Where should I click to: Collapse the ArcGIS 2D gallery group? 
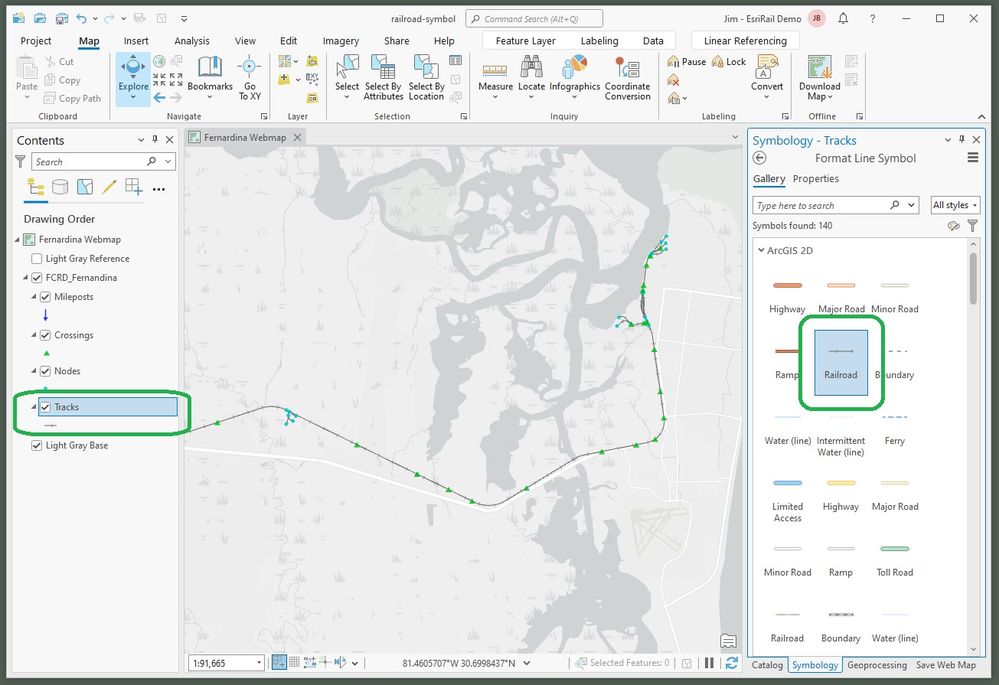[761, 250]
